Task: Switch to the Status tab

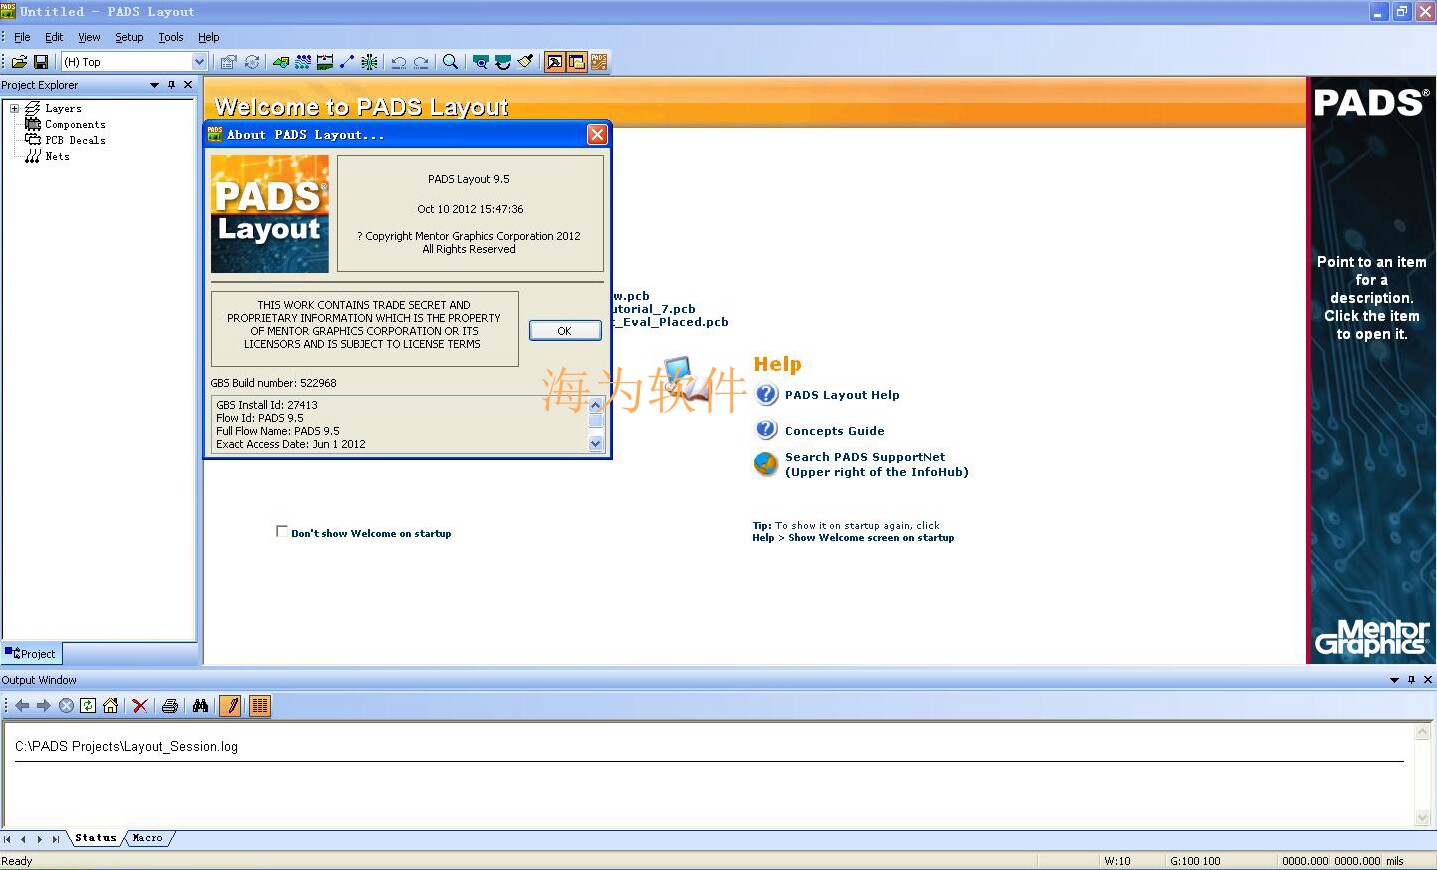Action: tap(96, 838)
